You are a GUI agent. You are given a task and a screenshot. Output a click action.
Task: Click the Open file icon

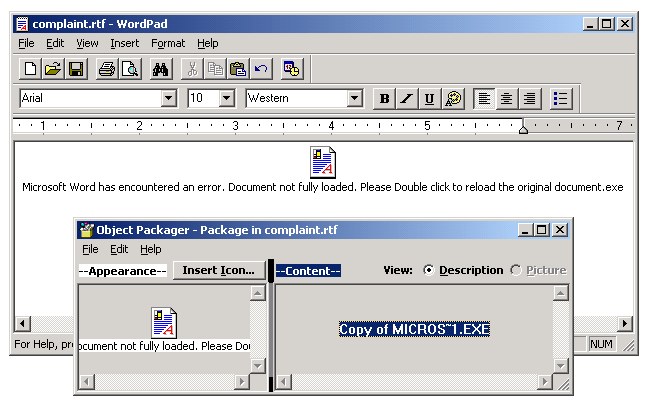pos(53,69)
